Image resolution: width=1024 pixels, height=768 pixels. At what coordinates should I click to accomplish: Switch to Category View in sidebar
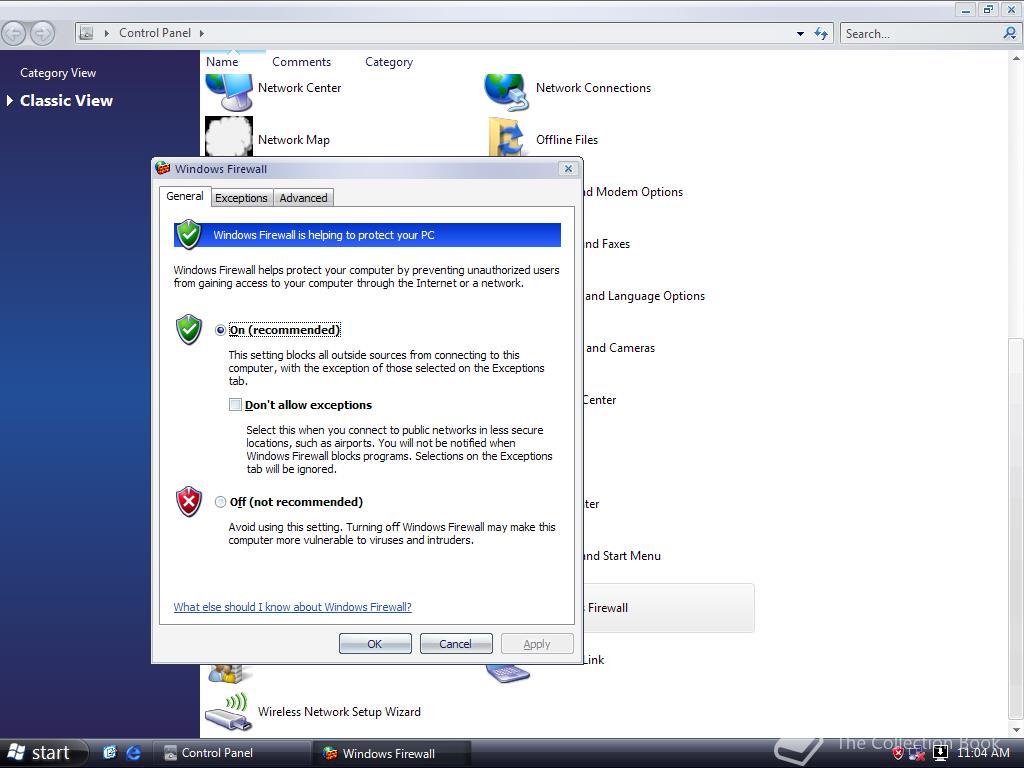coord(58,73)
